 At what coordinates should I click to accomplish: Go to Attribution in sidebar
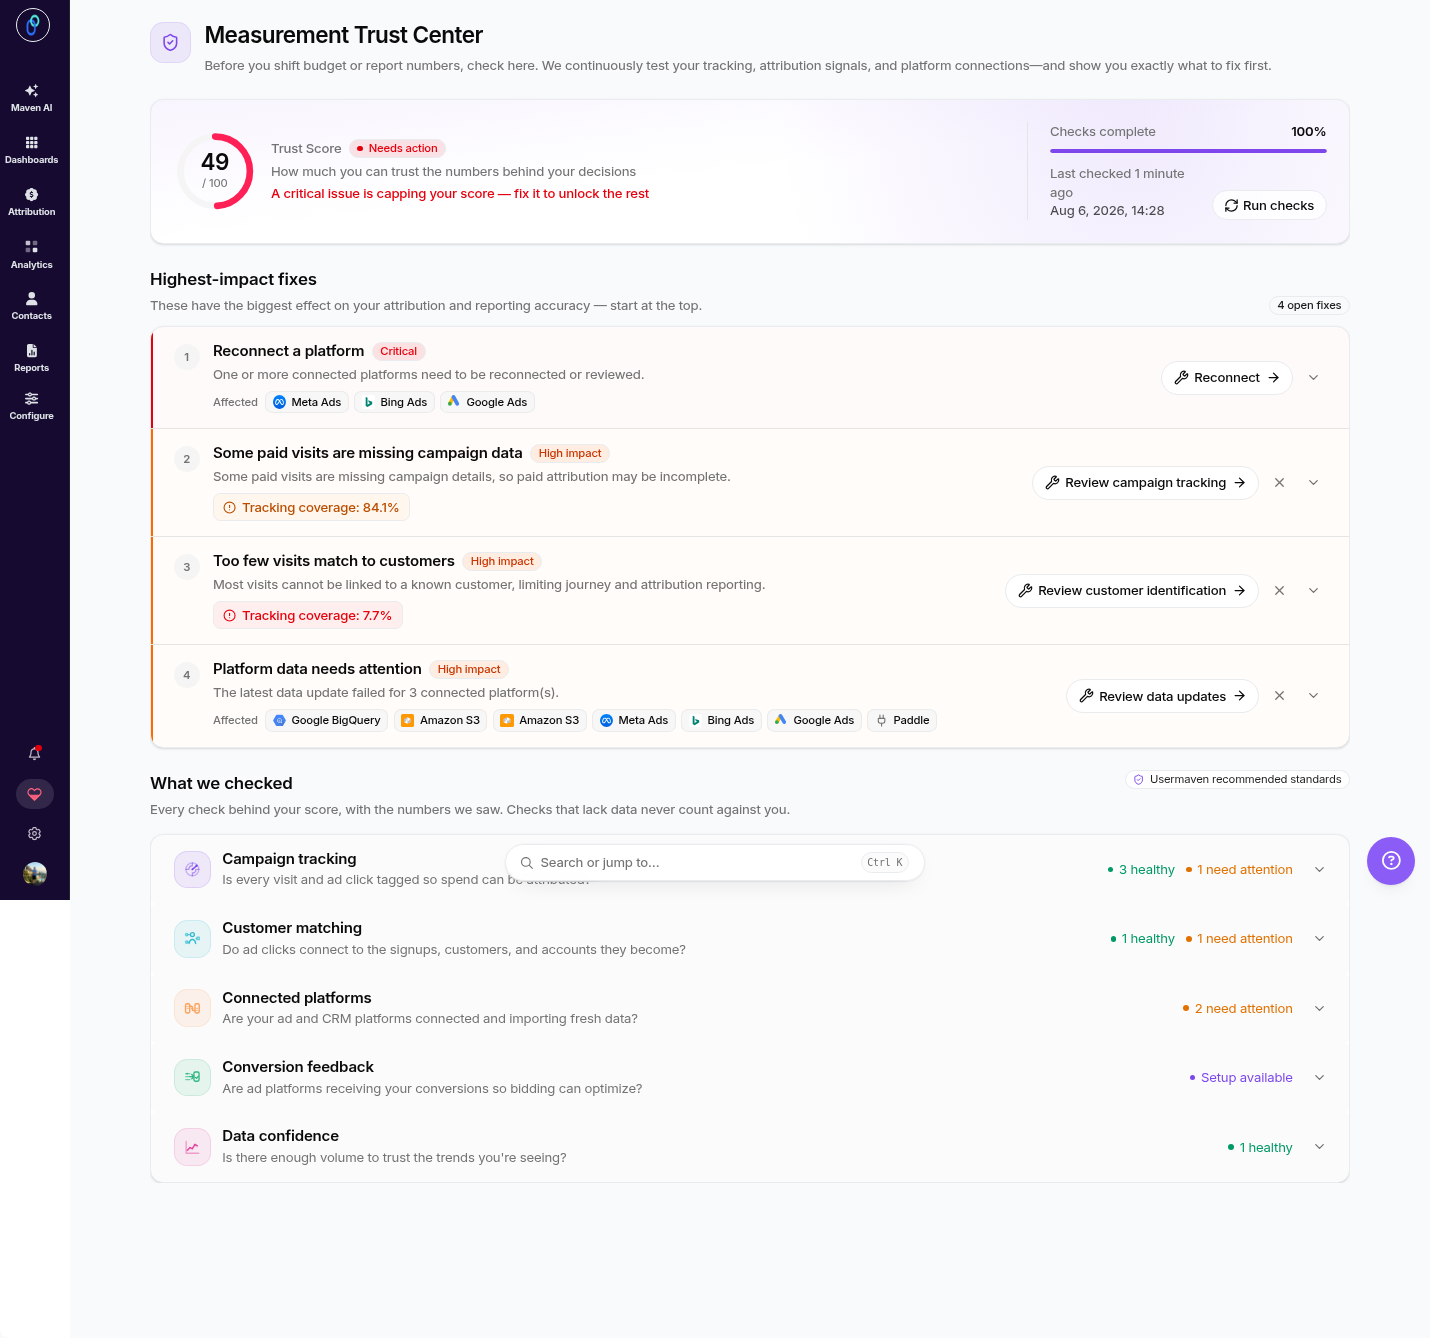click(x=32, y=202)
